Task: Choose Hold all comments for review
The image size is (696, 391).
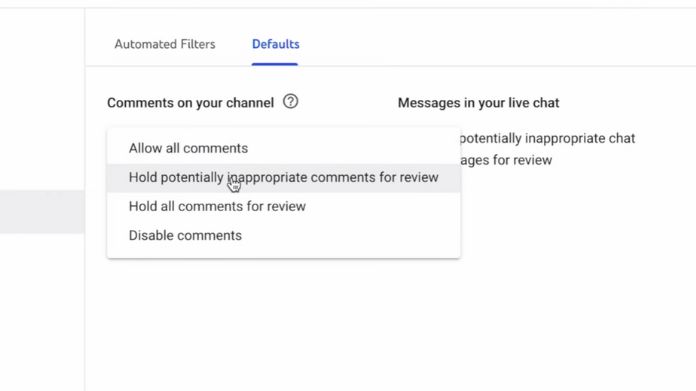Action: tap(284, 206)
